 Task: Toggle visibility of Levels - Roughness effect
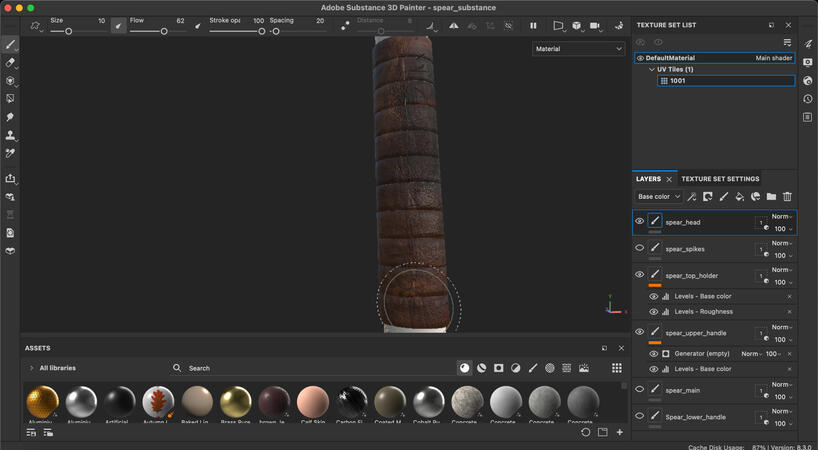[x=654, y=312]
